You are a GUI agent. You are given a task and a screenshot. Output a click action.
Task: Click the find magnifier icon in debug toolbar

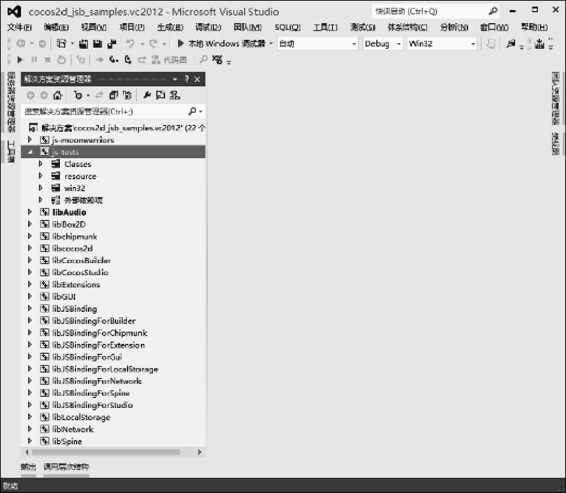click(203, 59)
